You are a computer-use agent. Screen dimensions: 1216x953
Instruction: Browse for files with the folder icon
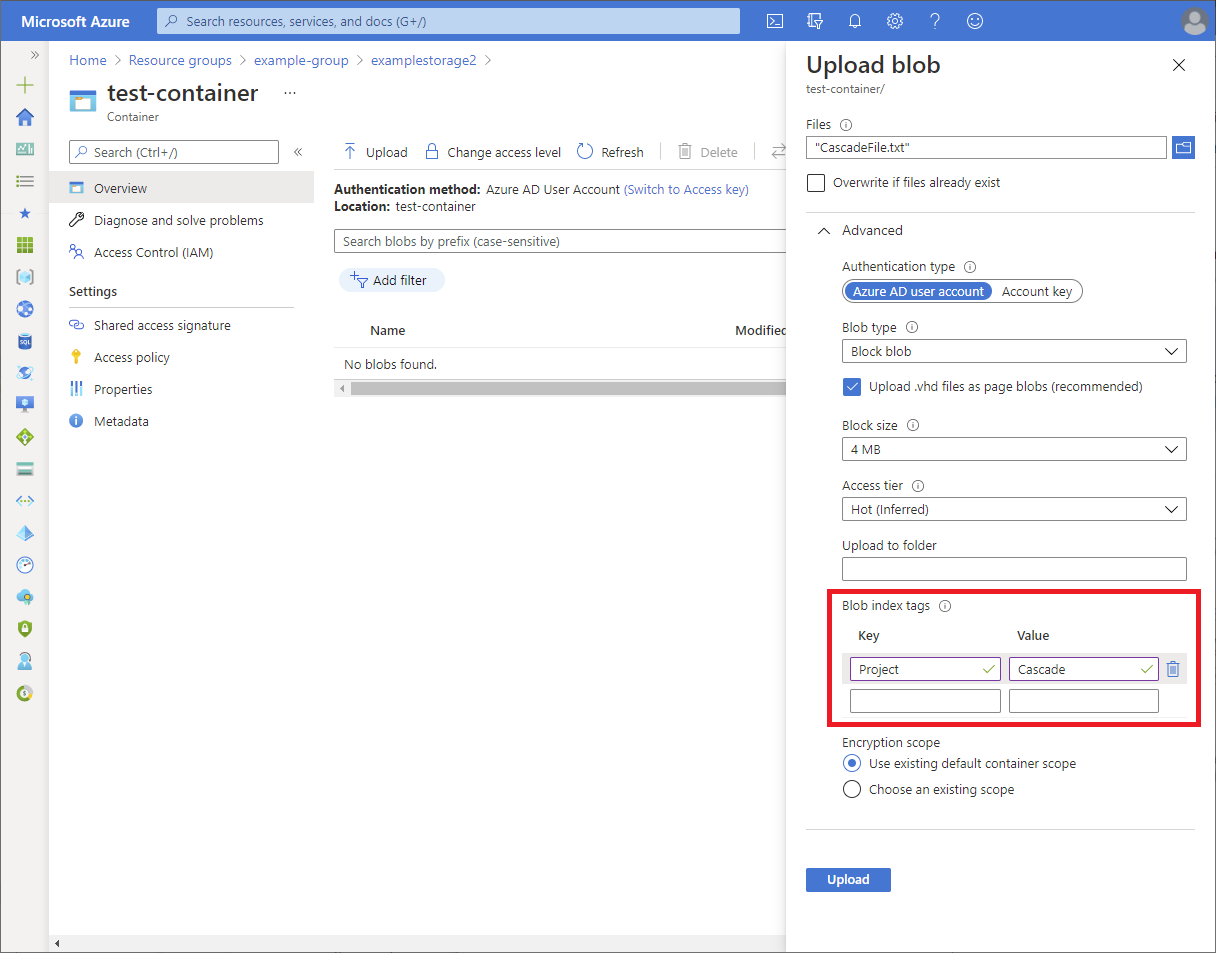1183,147
